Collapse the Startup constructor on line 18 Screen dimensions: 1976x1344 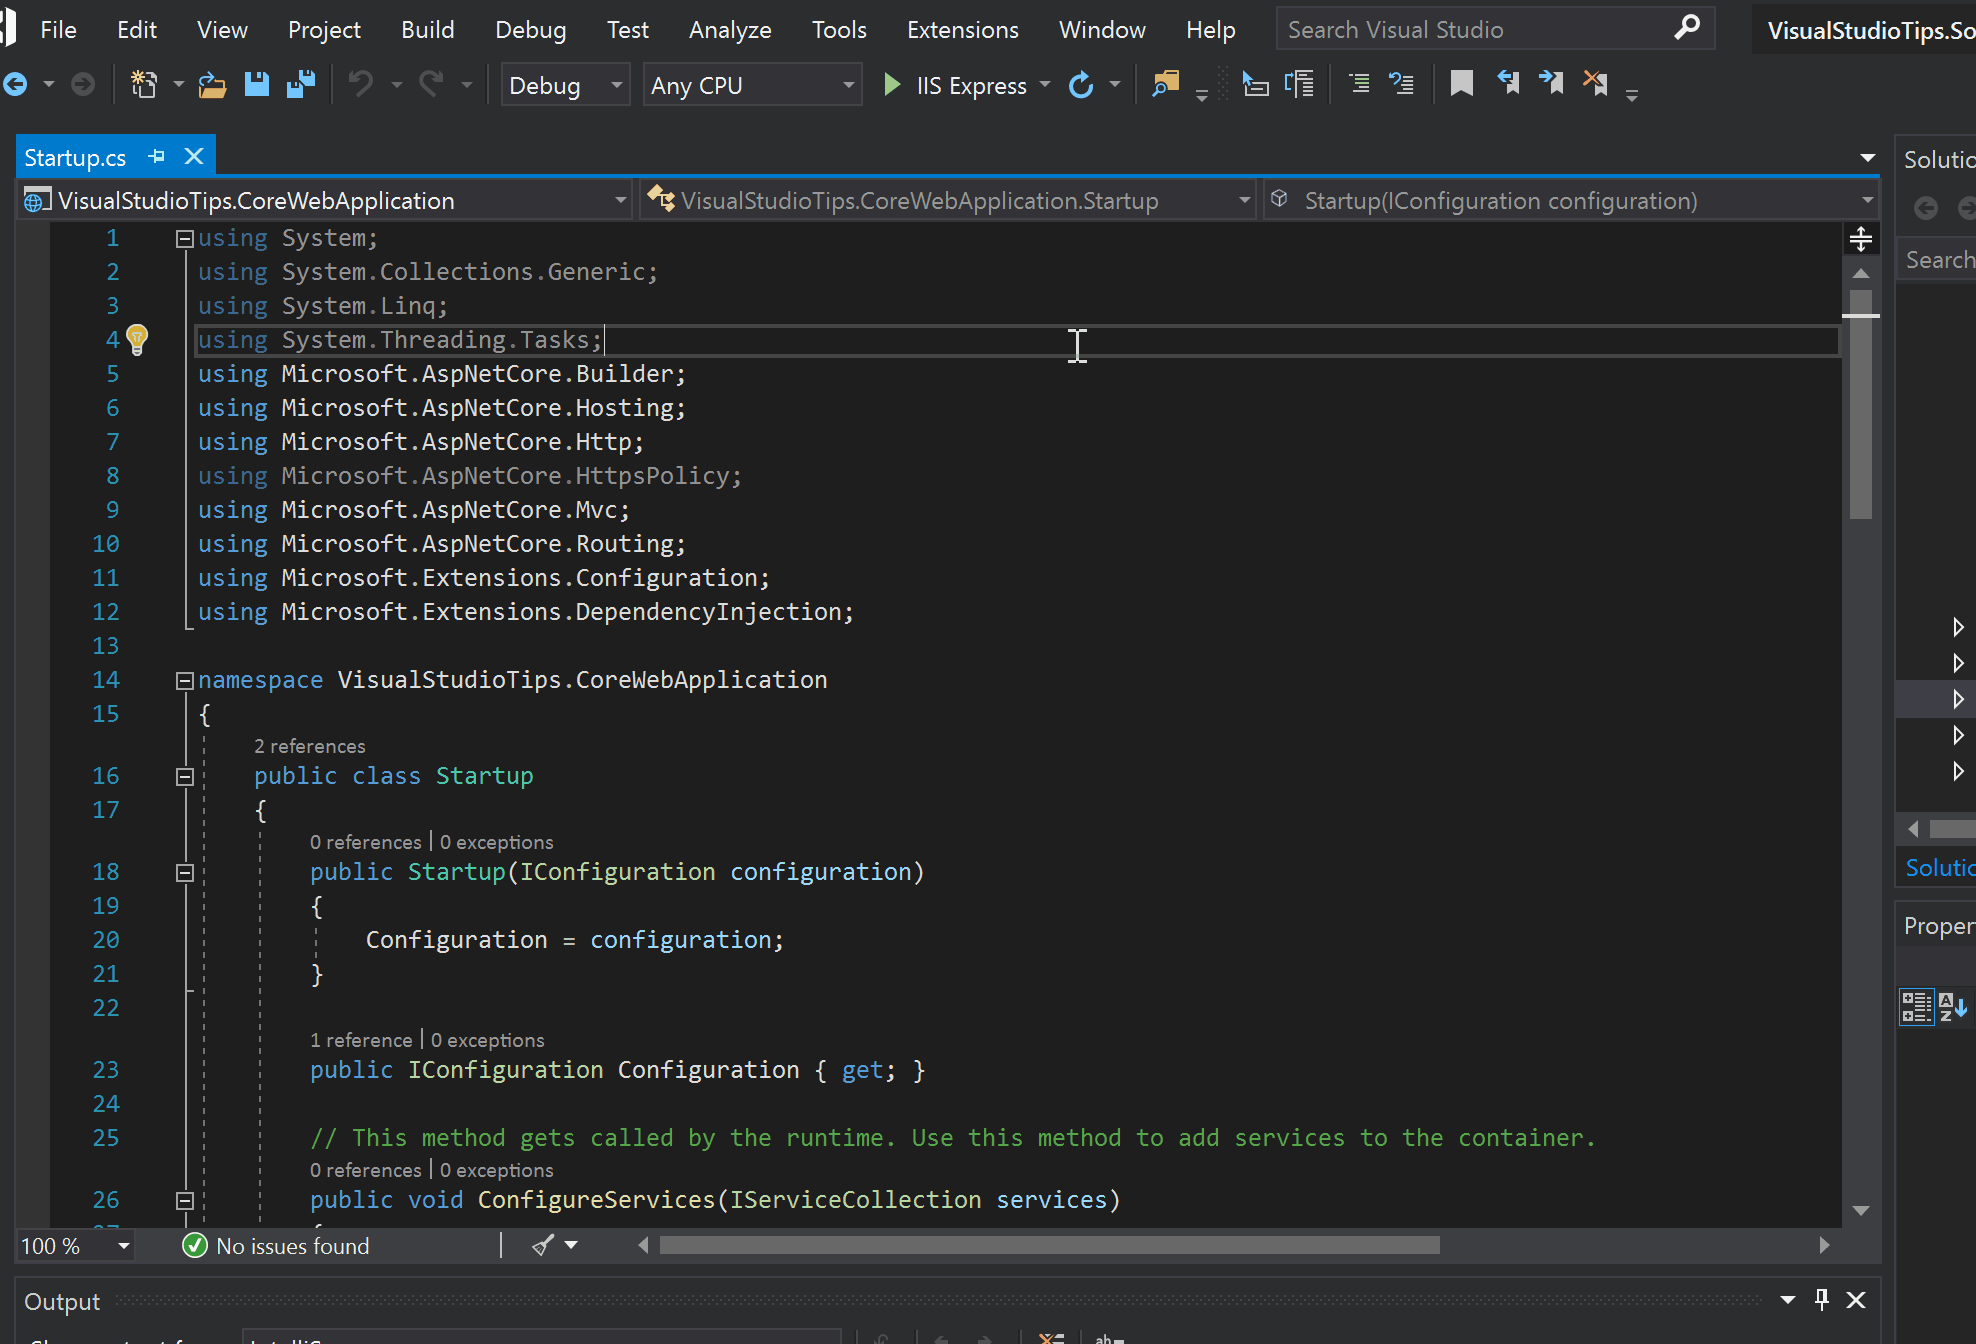pyautogui.click(x=181, y=872)
